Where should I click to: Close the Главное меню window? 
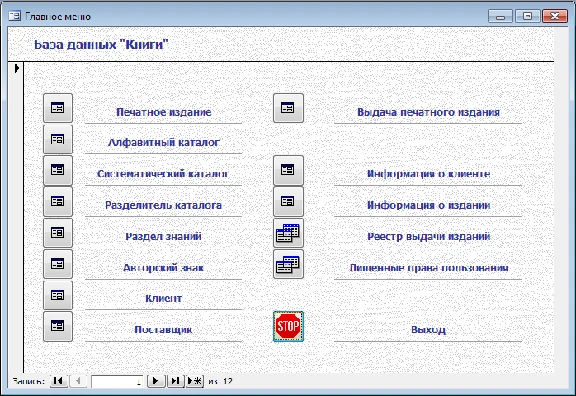click(555, 16)
